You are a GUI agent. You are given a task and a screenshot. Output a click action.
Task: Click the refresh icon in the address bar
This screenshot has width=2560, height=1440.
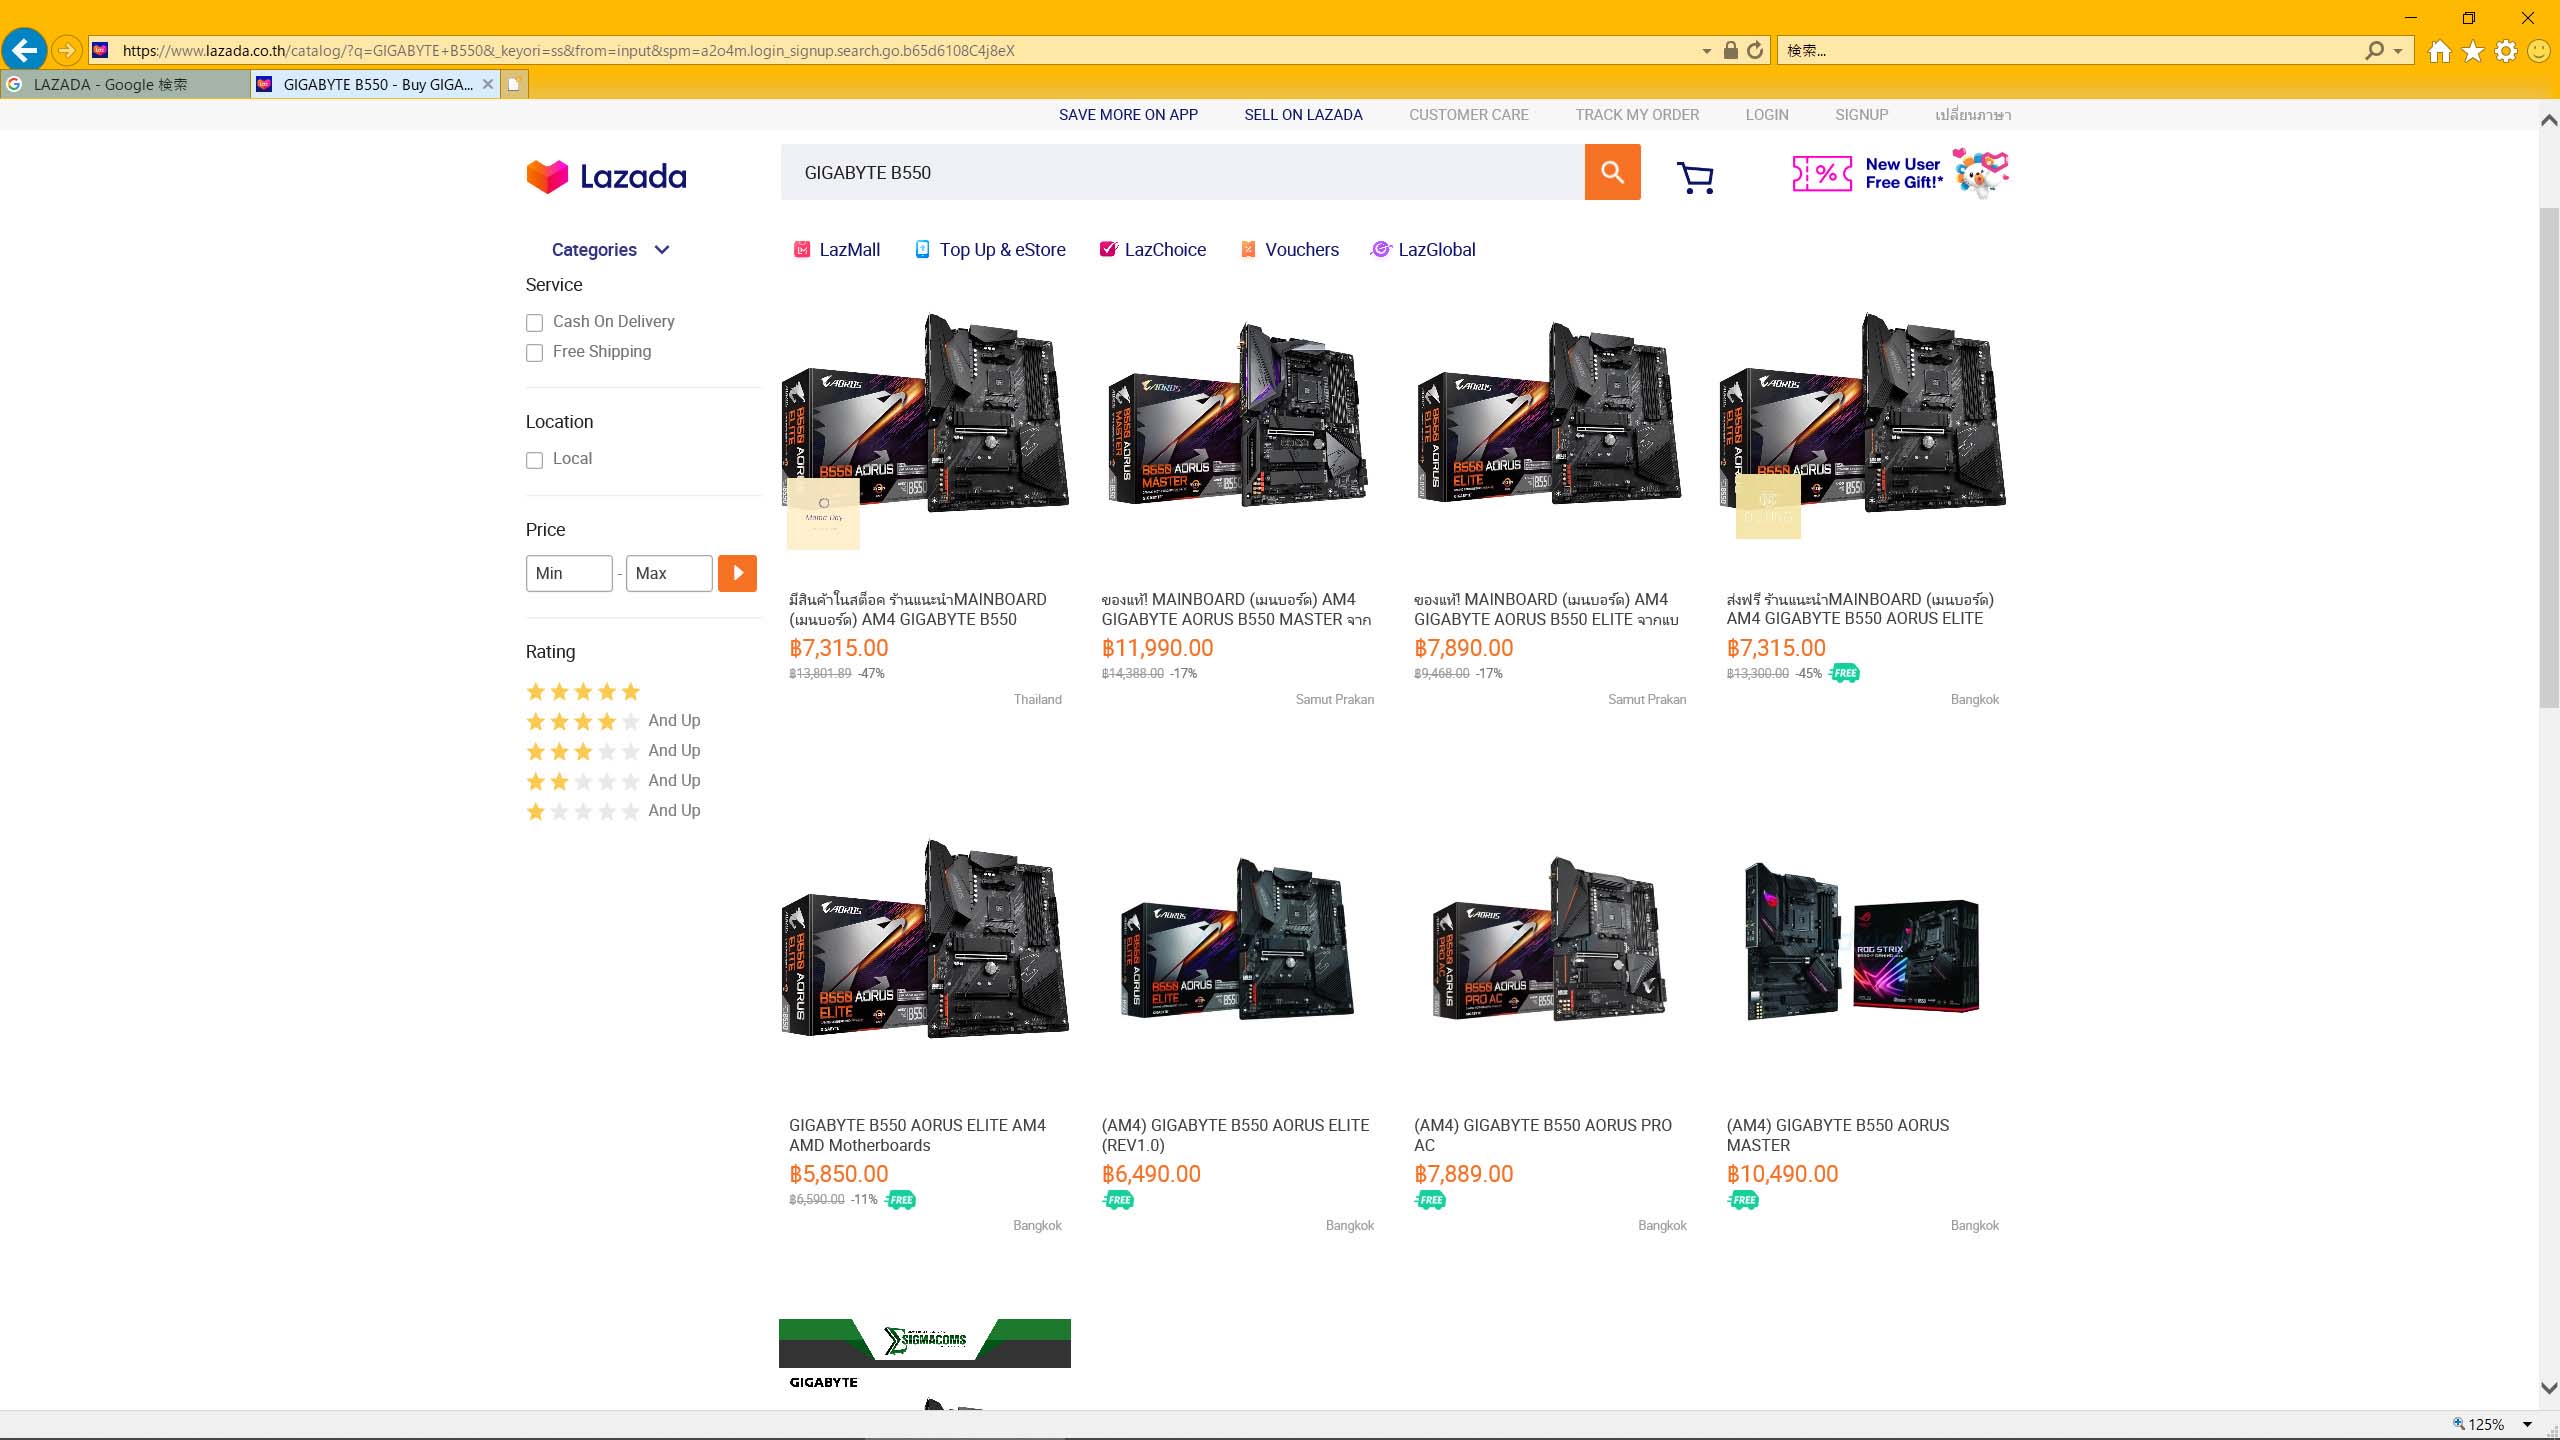1755,50
